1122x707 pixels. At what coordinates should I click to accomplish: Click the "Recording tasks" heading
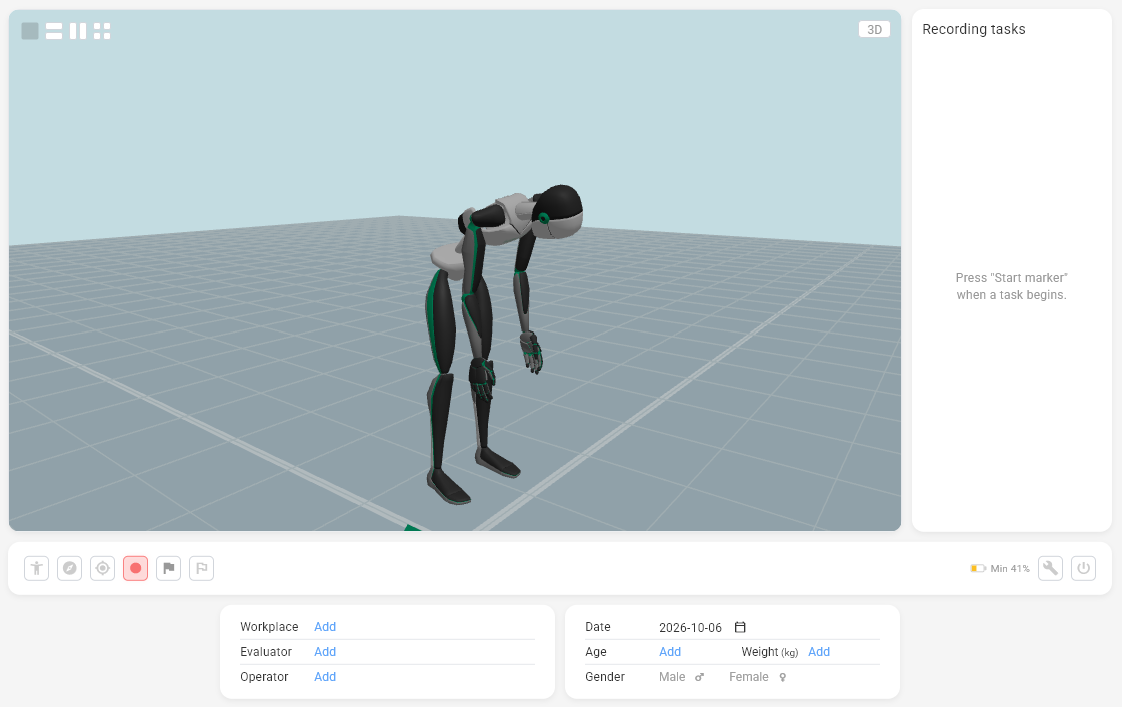[x=973, y=29]
